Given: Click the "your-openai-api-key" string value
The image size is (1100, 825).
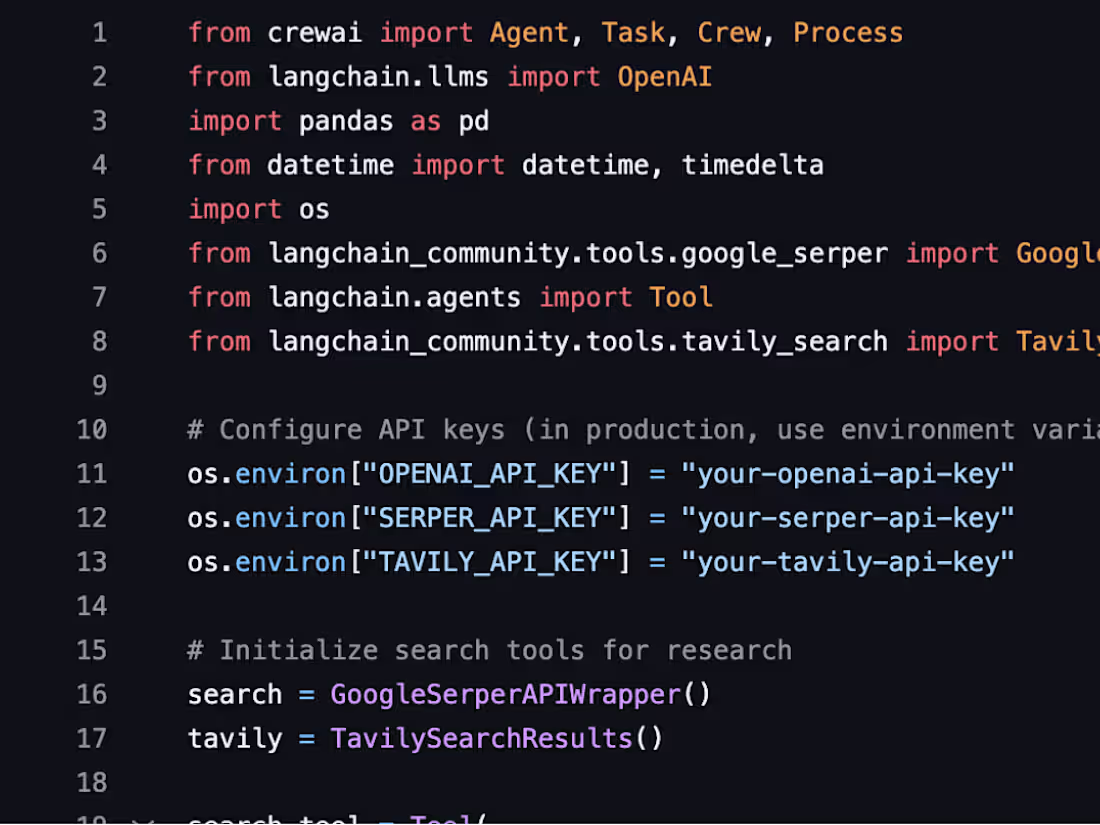Looking at the screenshot, I should point(847,474).
